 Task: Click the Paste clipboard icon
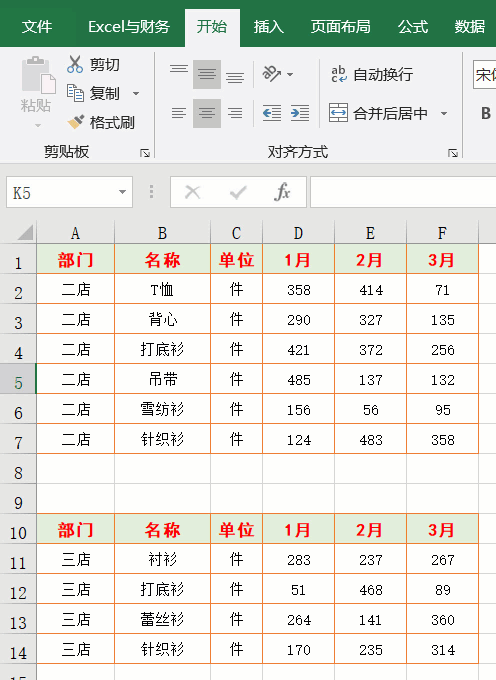(x=38, y=75)
